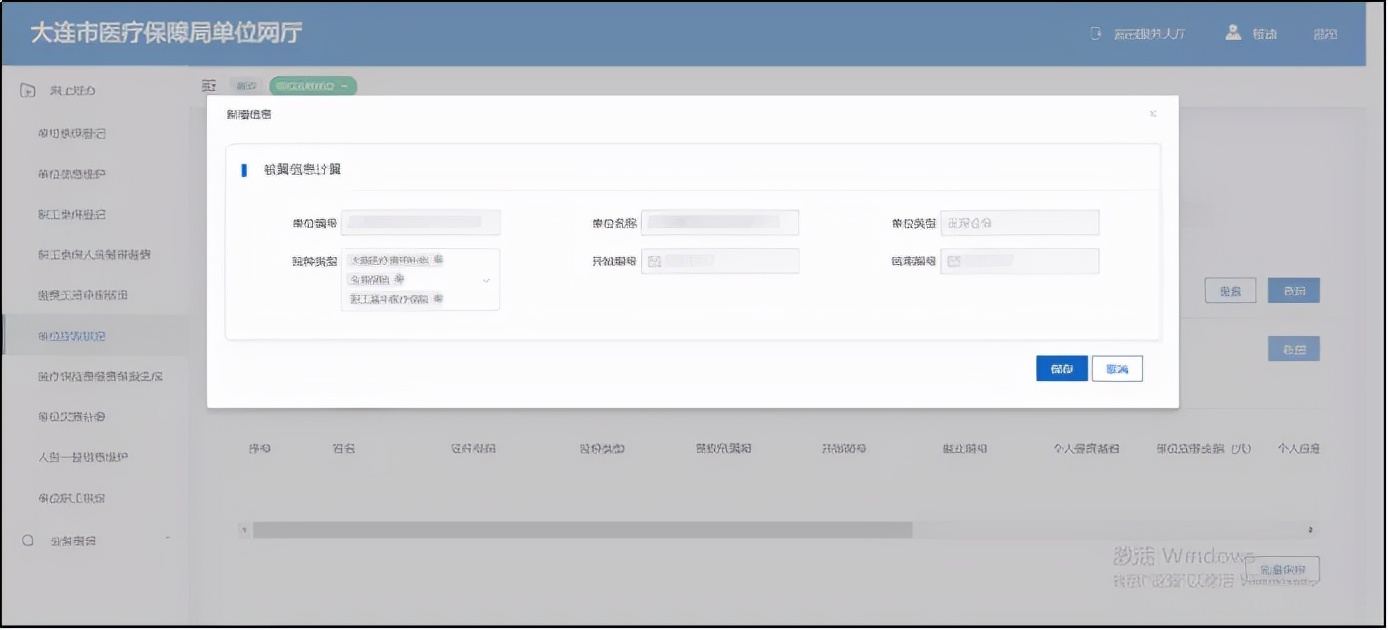
Task: Click the white cancel button in the dialog
Action: 1117,369
